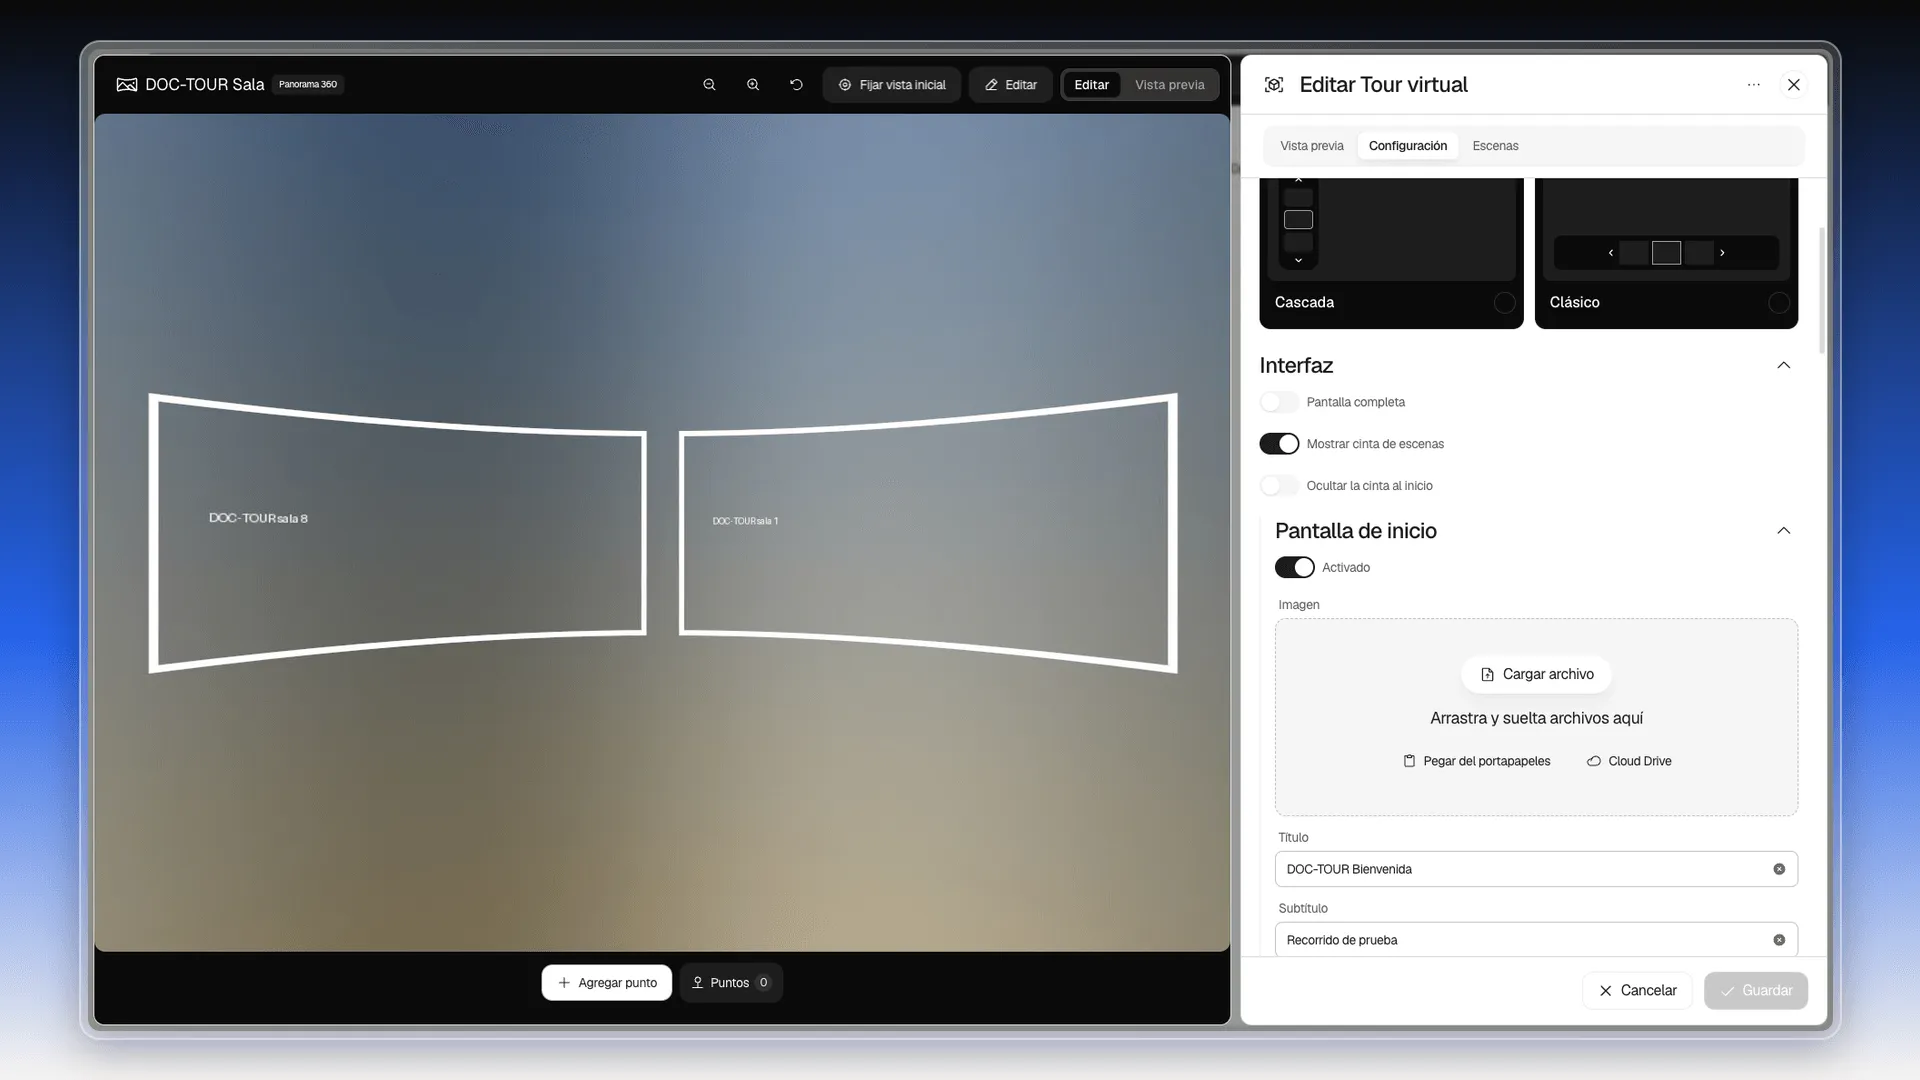Click the Cloud Drive option
Image resolution: width=1920 pixels, height=1080 pixels.
[x=1629, y=761]
